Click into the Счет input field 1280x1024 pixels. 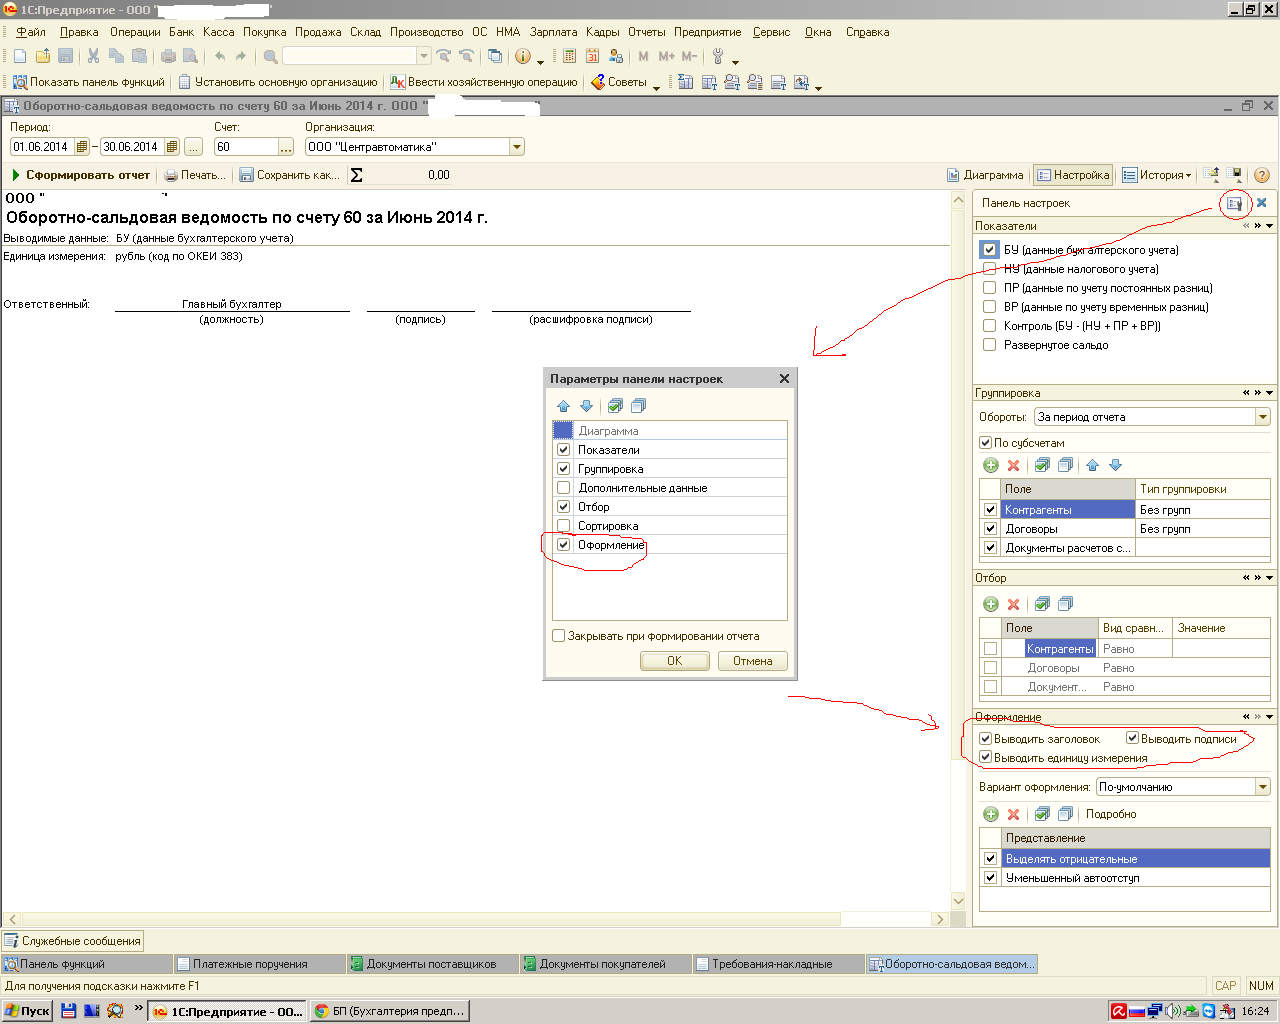pyautogui.click(x=245, y=147)
